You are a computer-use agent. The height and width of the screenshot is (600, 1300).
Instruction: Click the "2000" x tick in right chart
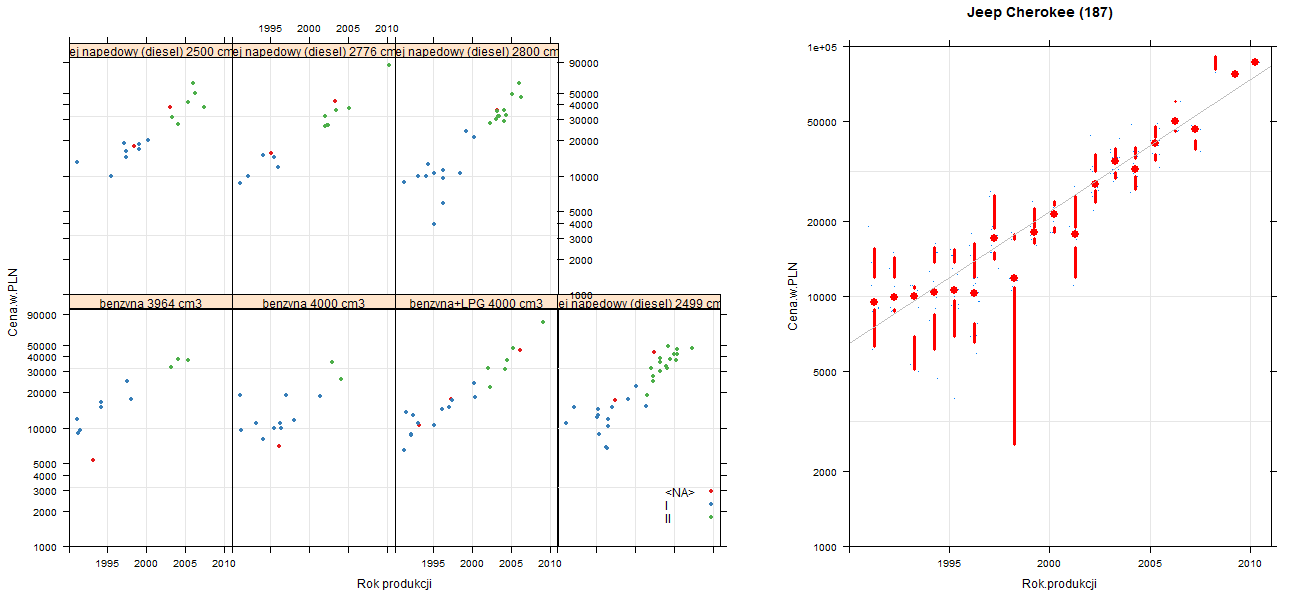coord(1049,565)
